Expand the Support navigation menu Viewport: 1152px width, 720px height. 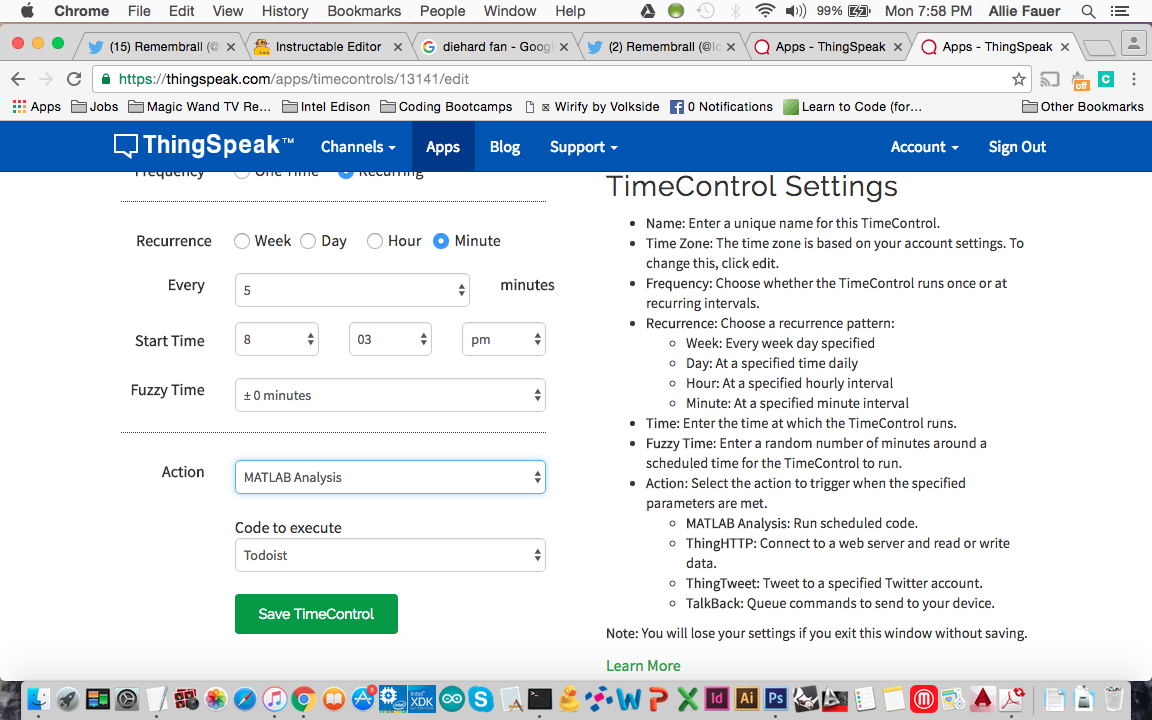pyautogui.click(x=583, y=147)
